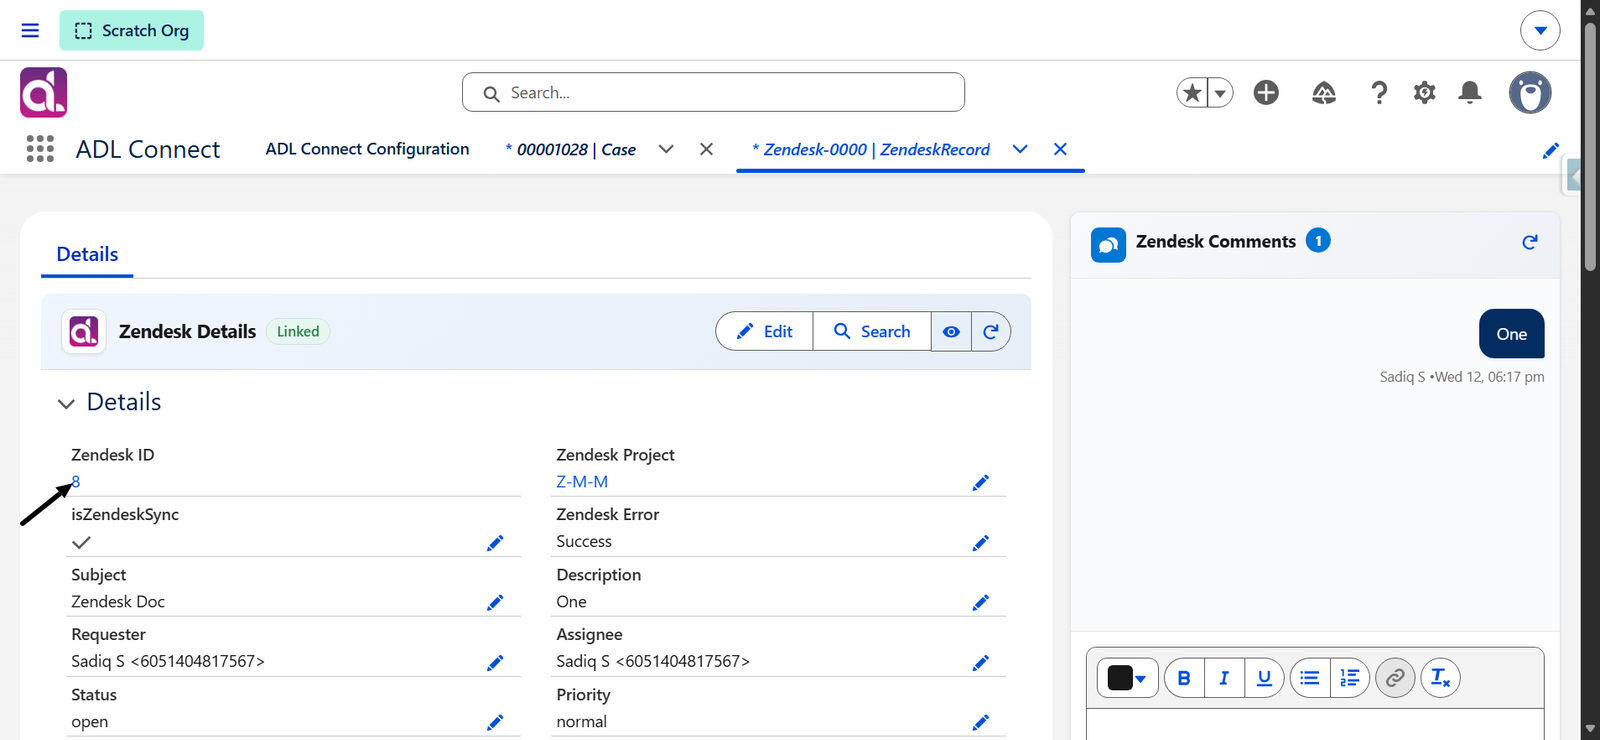1600x740 pixels.
Task: Select the Zendesk-0000 | ZendeskRecord tab
Action: (871, 149)
